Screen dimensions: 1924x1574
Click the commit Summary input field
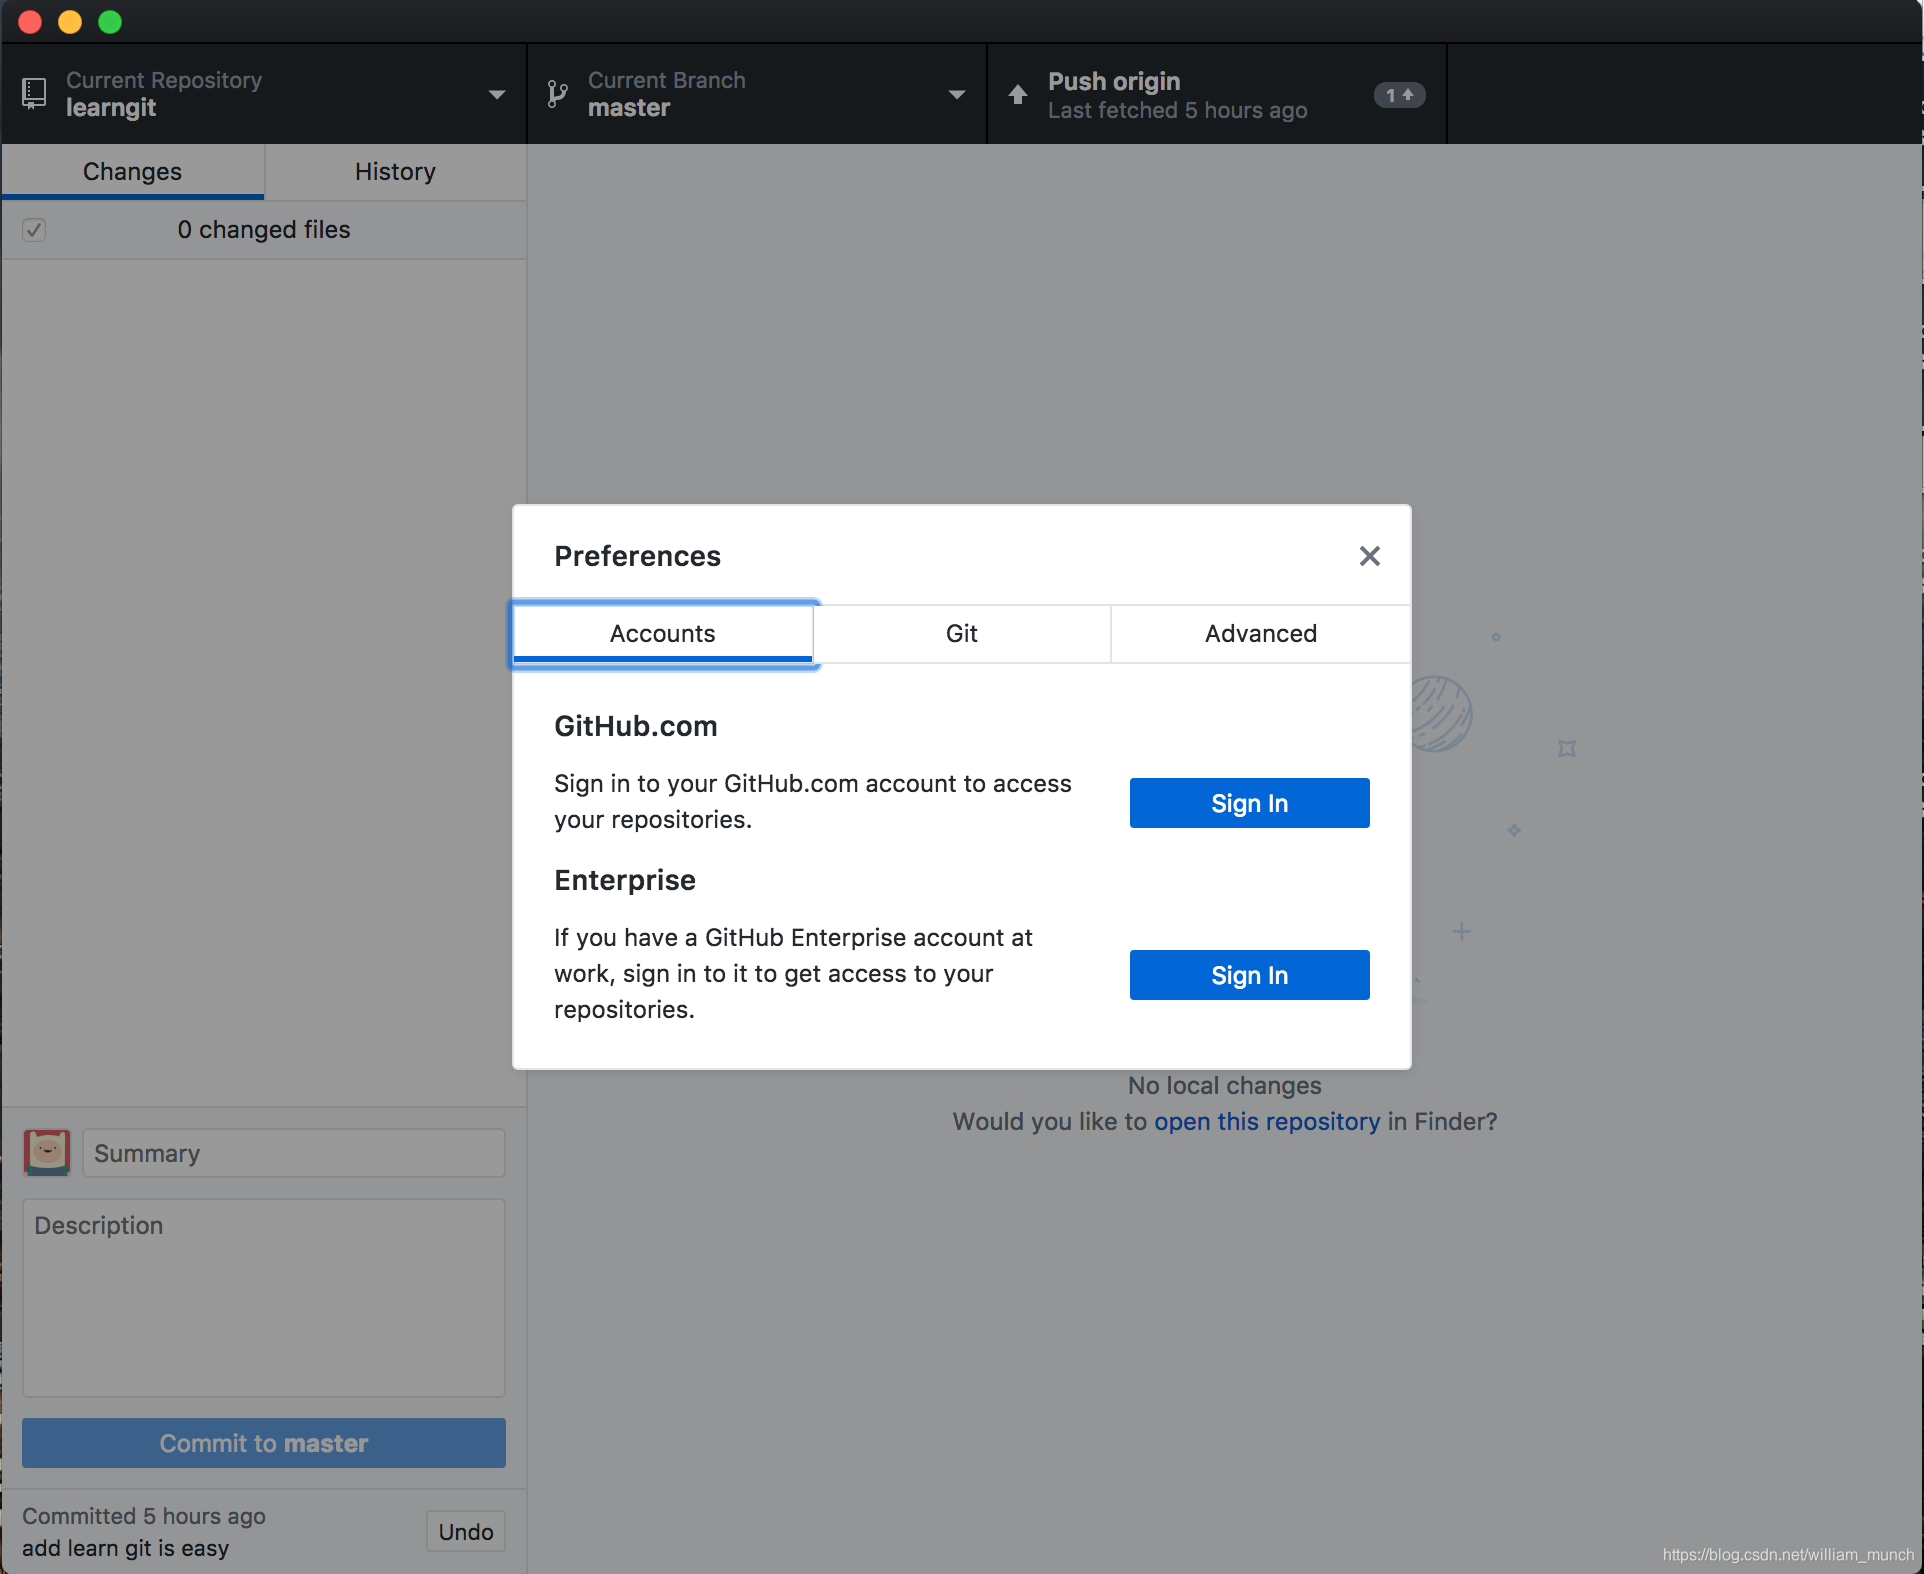click(294, 1153)
